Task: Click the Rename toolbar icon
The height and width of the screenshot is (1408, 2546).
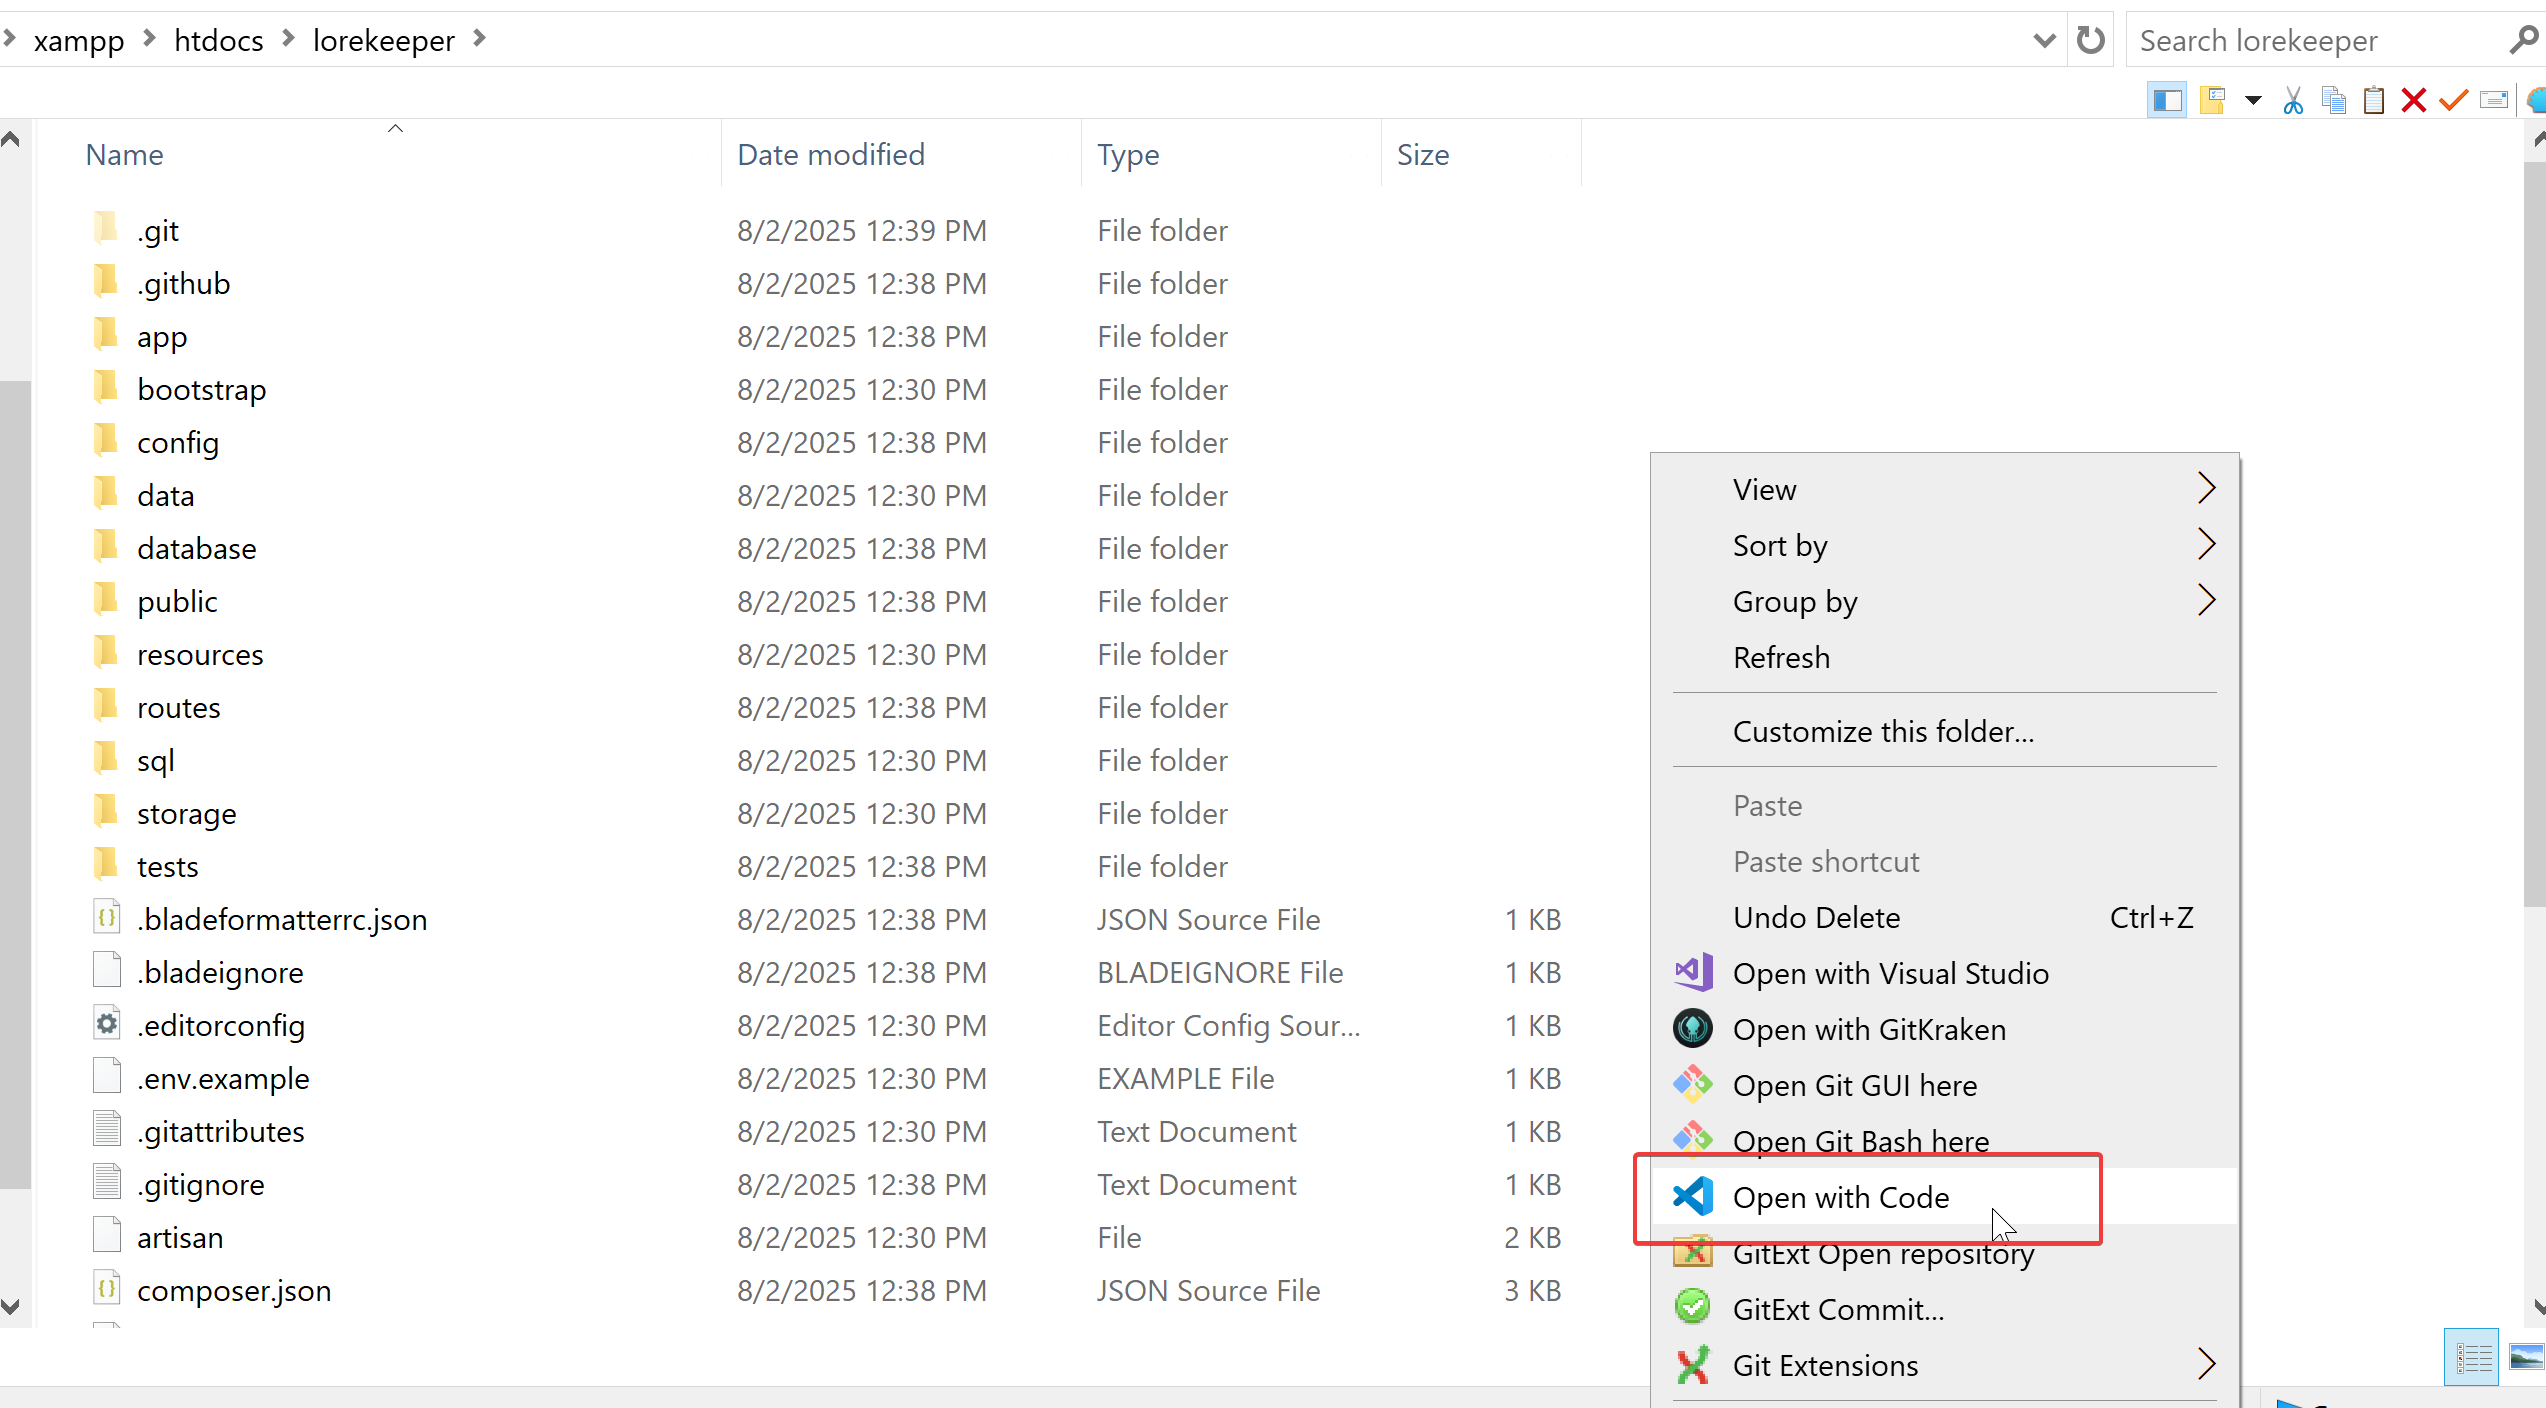Action: tap(2494, 100)
